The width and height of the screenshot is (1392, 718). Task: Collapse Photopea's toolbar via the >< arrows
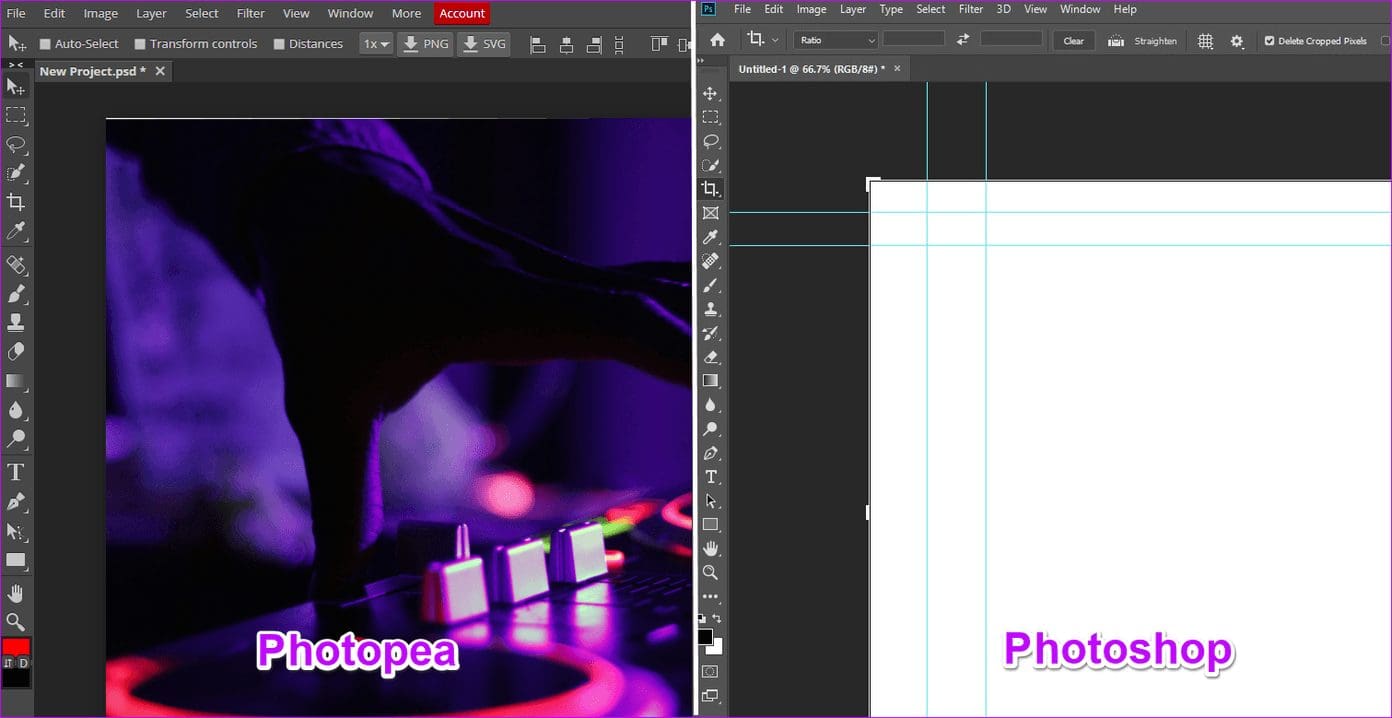[16, 64]
